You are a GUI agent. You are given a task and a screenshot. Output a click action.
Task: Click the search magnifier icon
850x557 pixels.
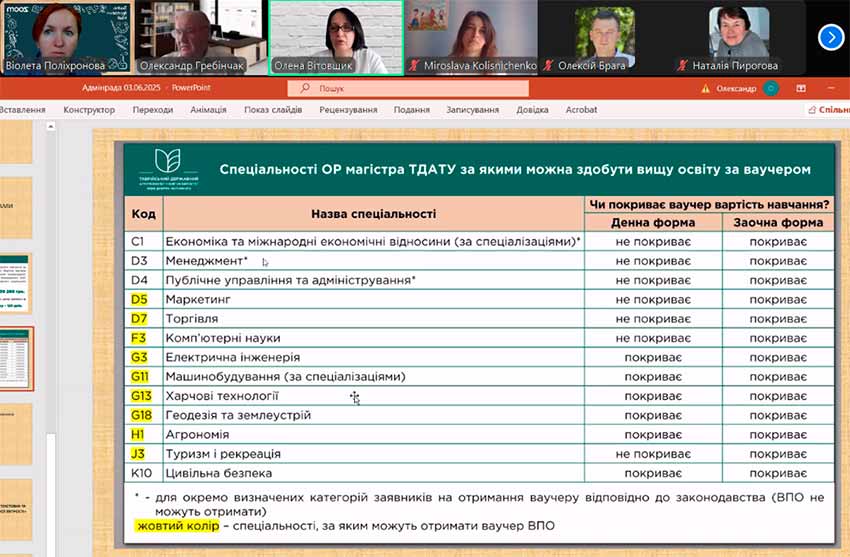pos(309,88)
